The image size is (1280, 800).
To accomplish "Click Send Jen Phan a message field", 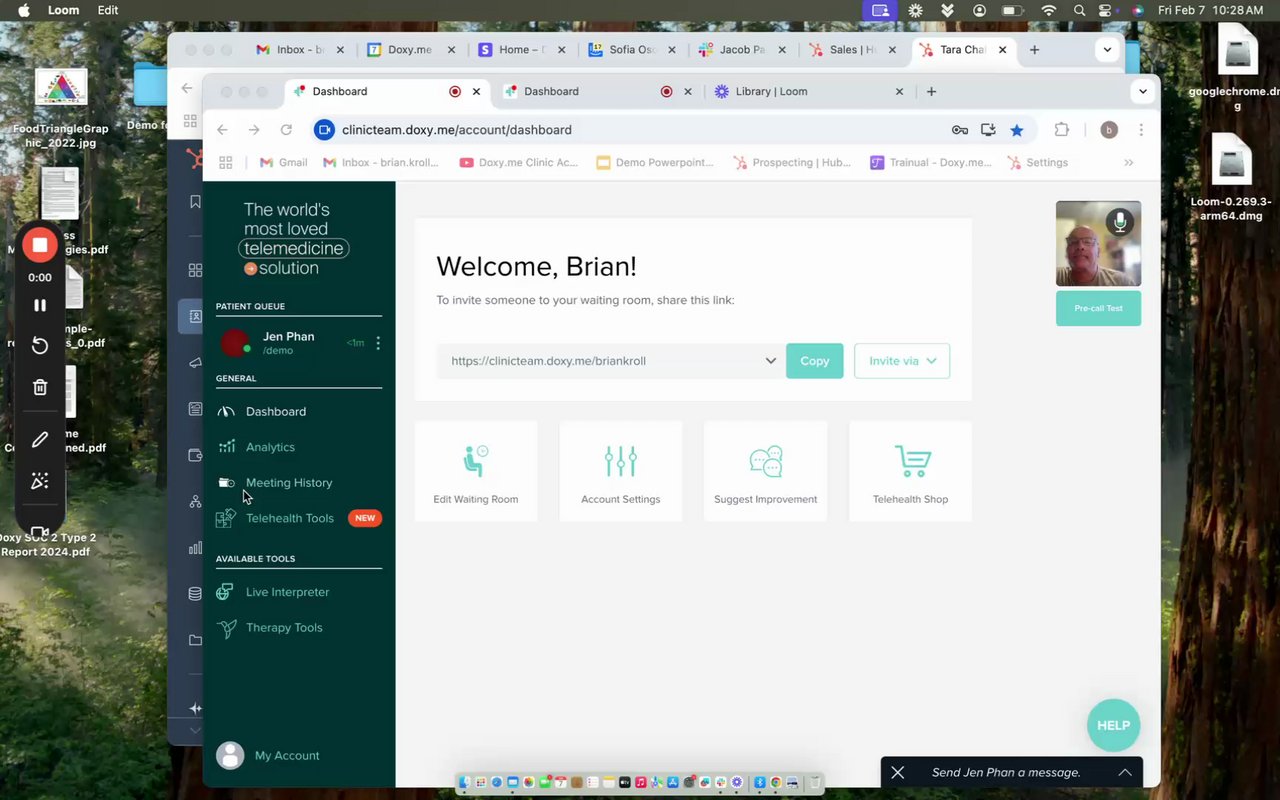I will coord(1006,772).
